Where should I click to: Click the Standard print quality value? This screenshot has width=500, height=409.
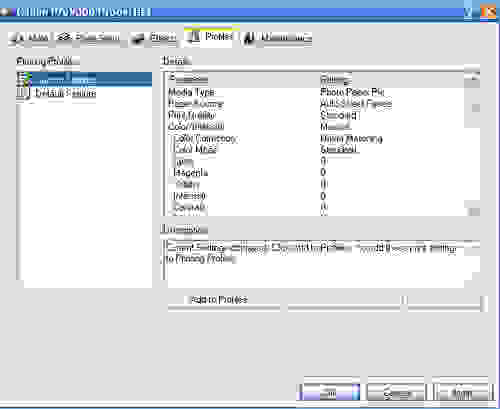pos(339,115)
